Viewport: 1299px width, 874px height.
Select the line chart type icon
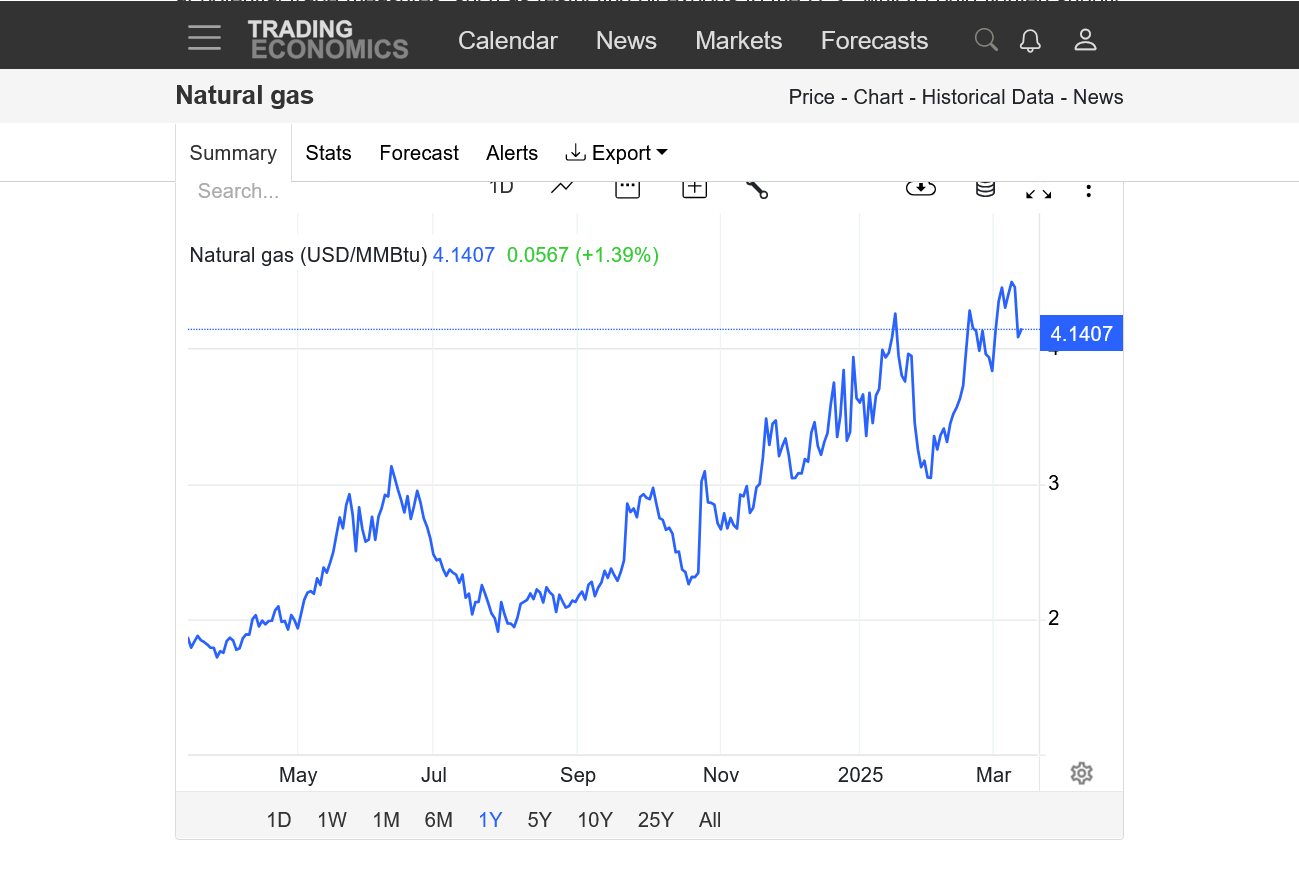click(x=562, y=188)
